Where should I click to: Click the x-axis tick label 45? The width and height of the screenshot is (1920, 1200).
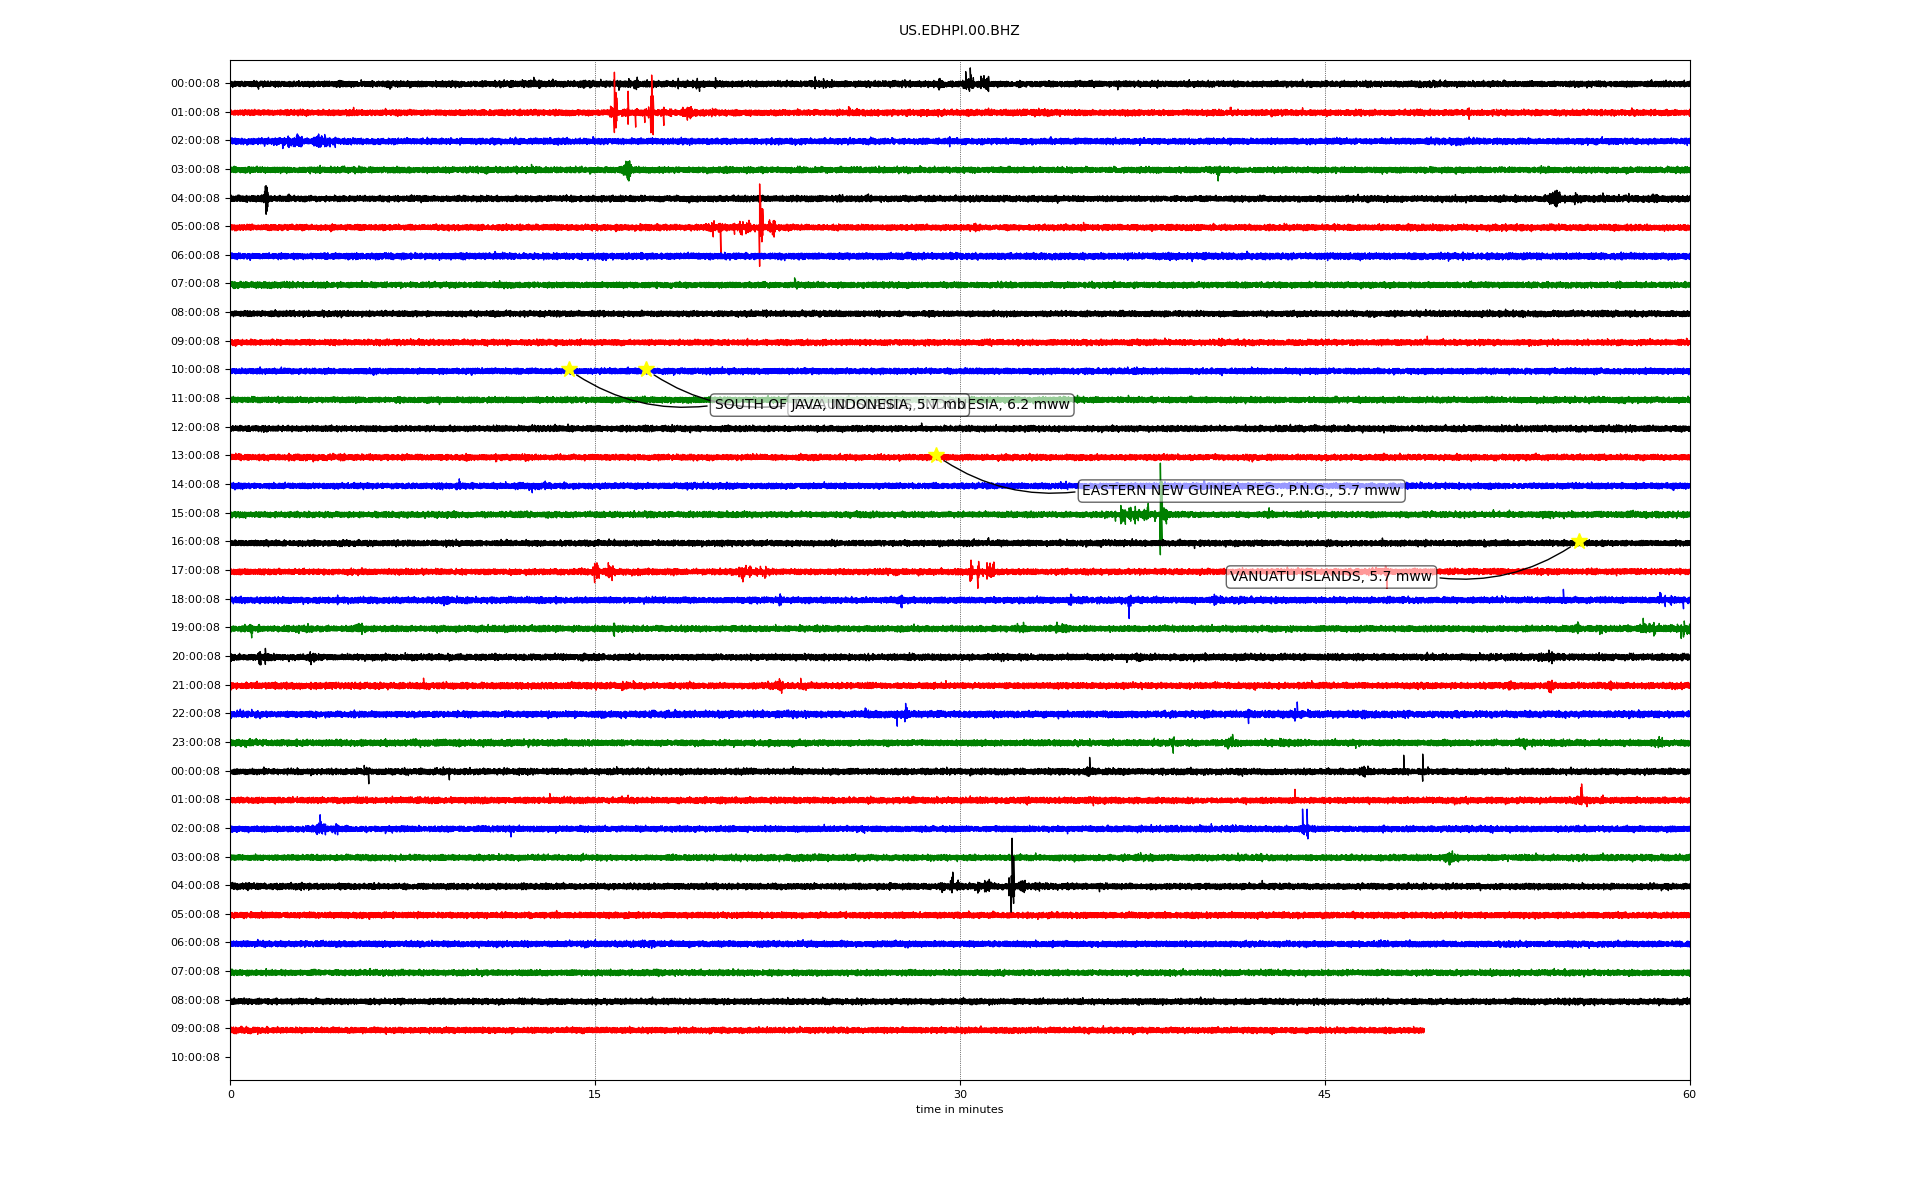click(1325, 1094)
